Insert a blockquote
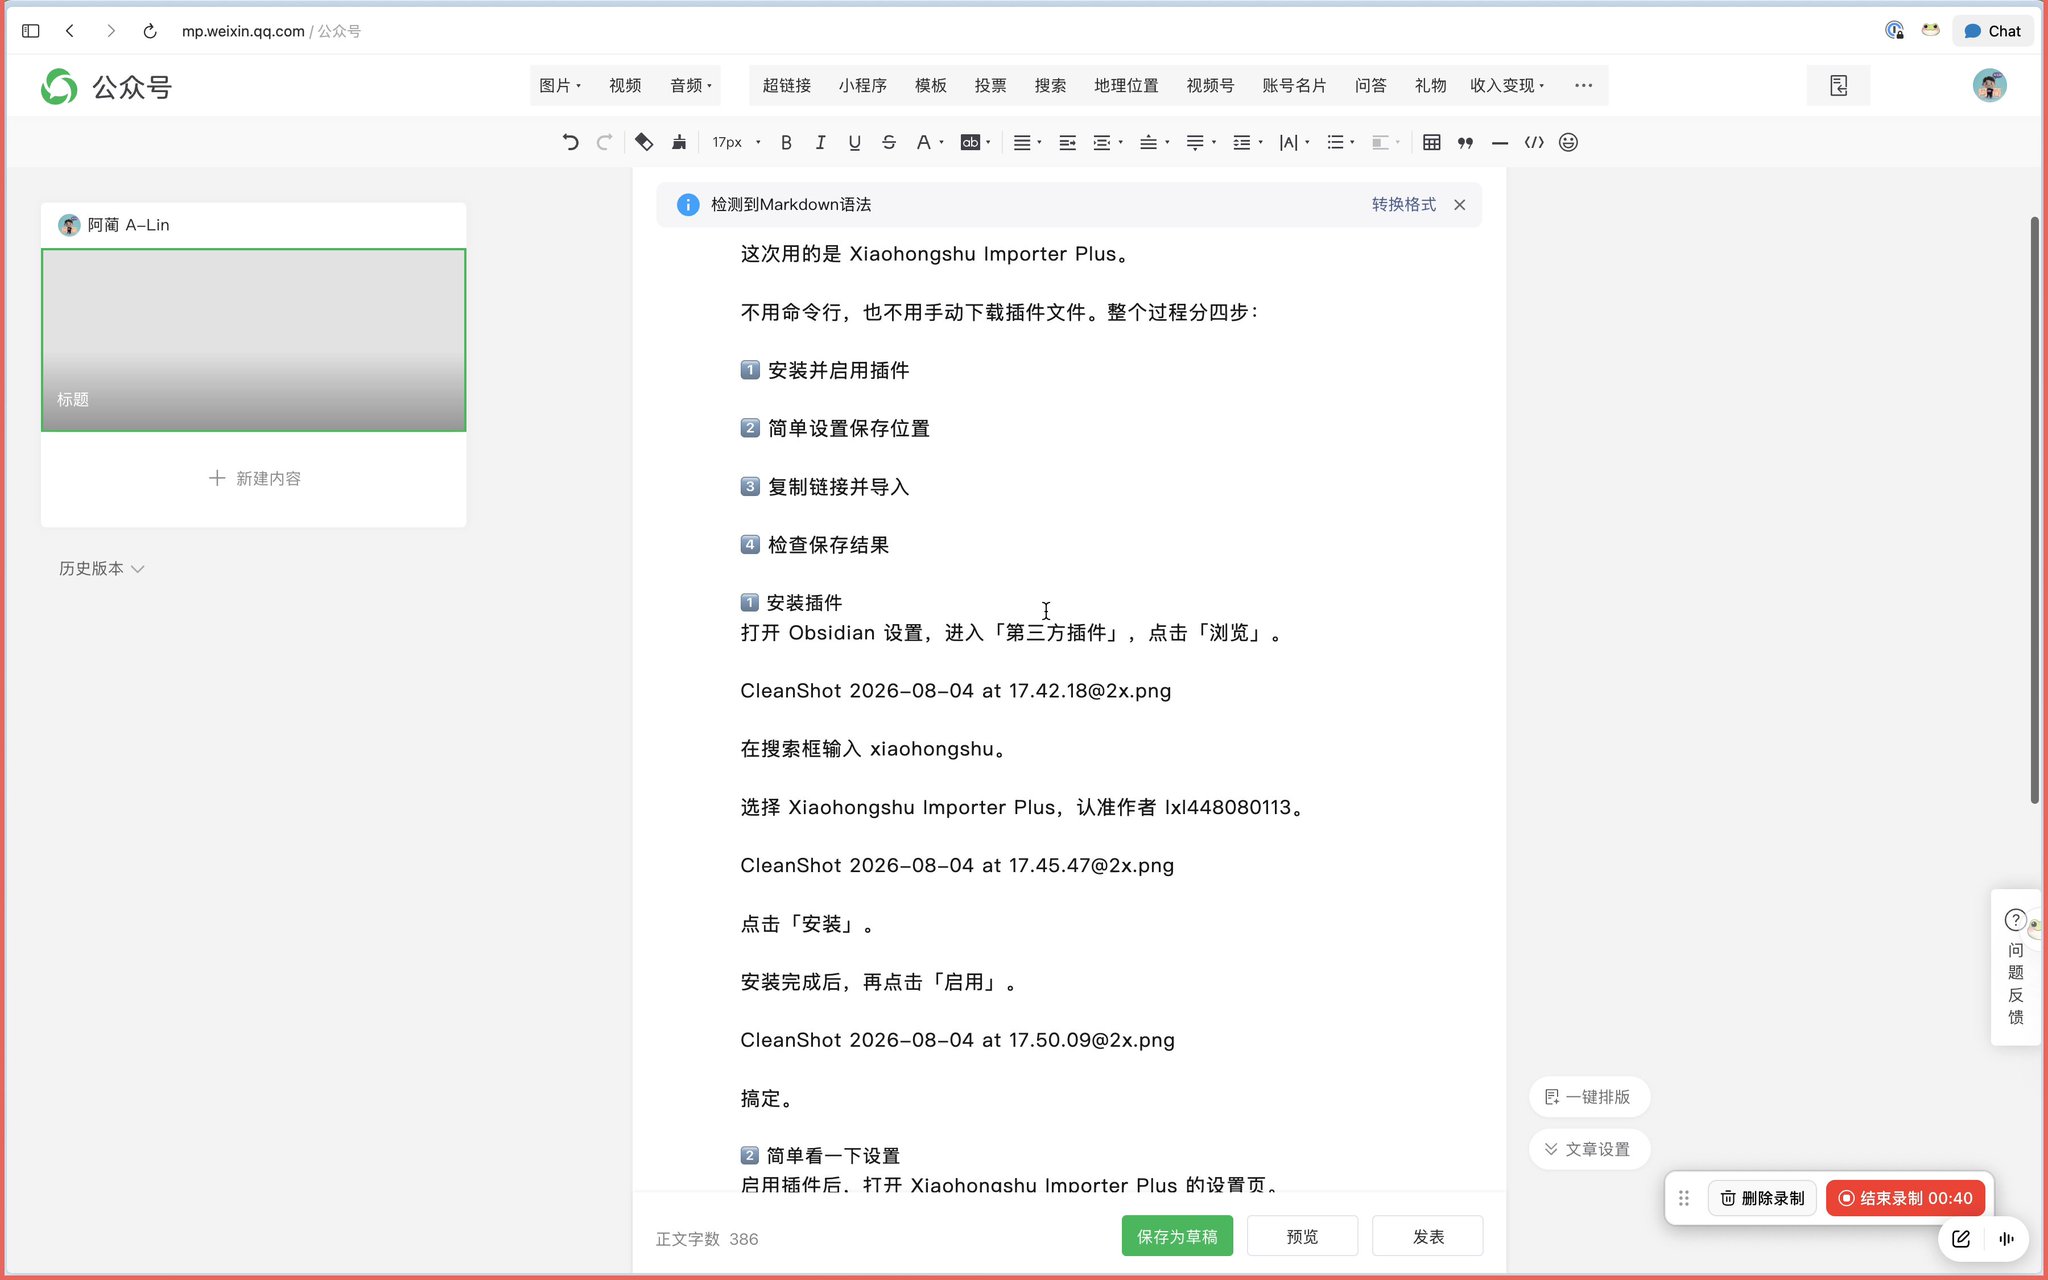The image size is (2048, 1280). (x=1465, y=142)
